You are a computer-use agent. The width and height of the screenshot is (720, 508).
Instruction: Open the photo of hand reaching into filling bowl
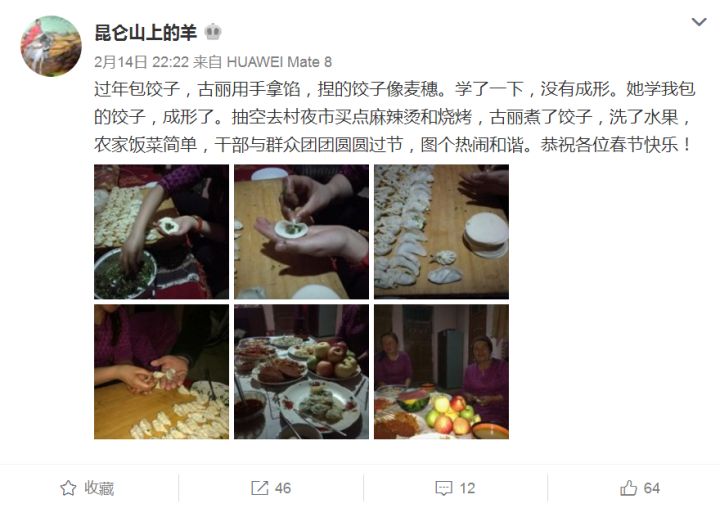[x=161, y=232]
